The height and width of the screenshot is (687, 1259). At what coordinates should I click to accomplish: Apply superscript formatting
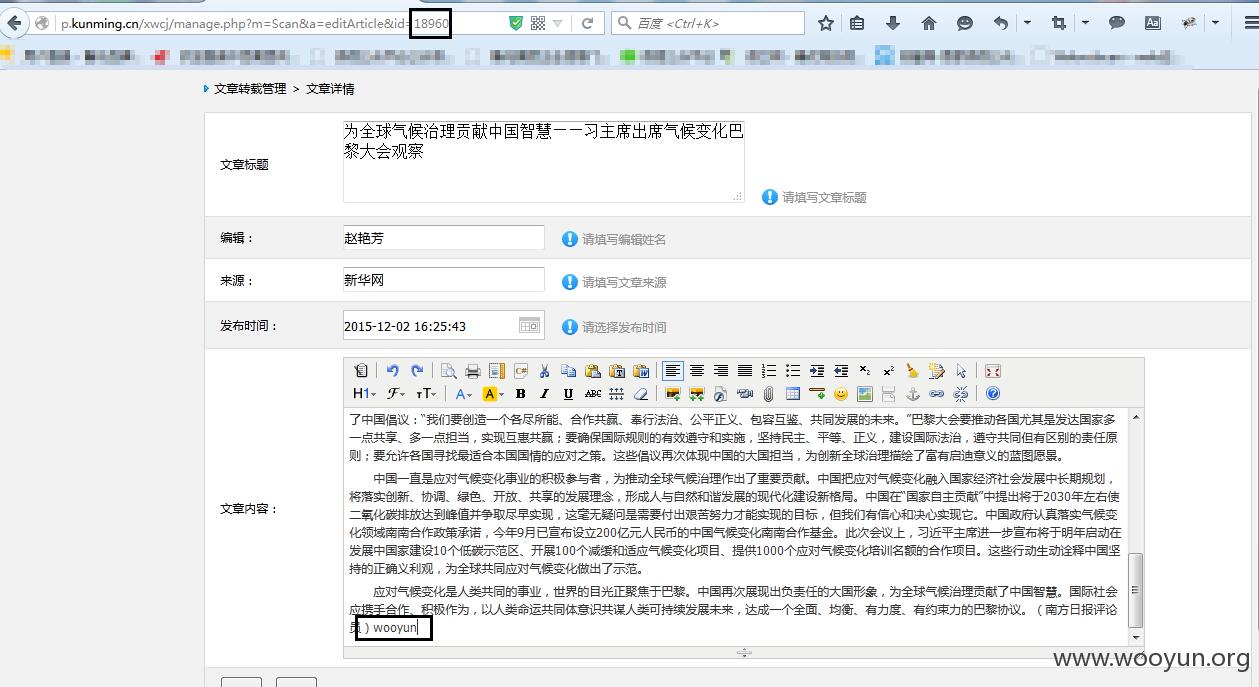(888, 371)
